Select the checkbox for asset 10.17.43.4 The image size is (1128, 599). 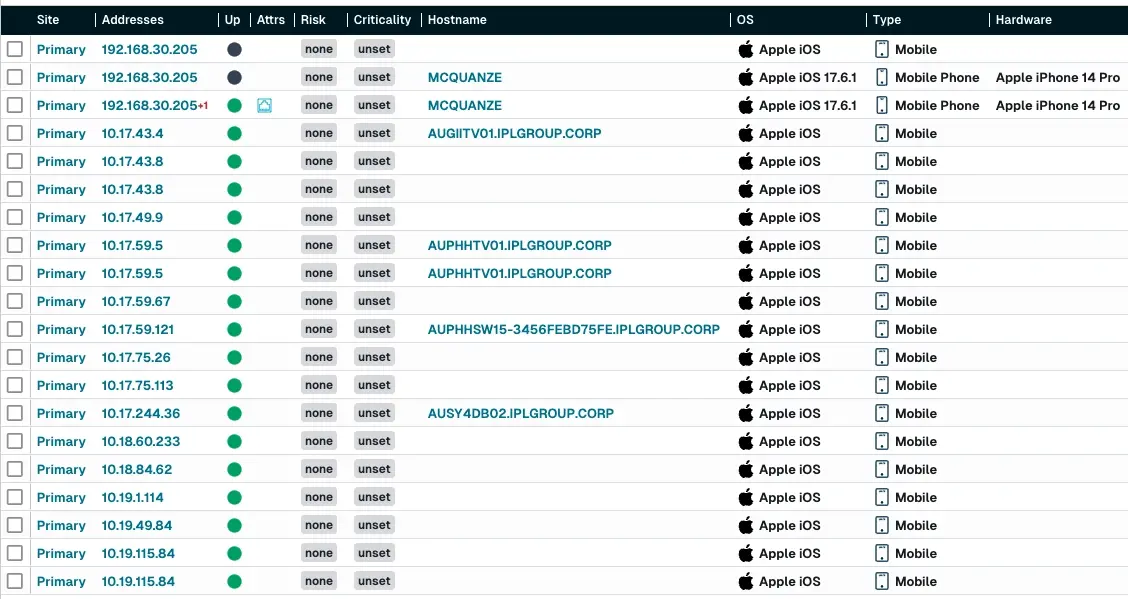click(14, 133)
